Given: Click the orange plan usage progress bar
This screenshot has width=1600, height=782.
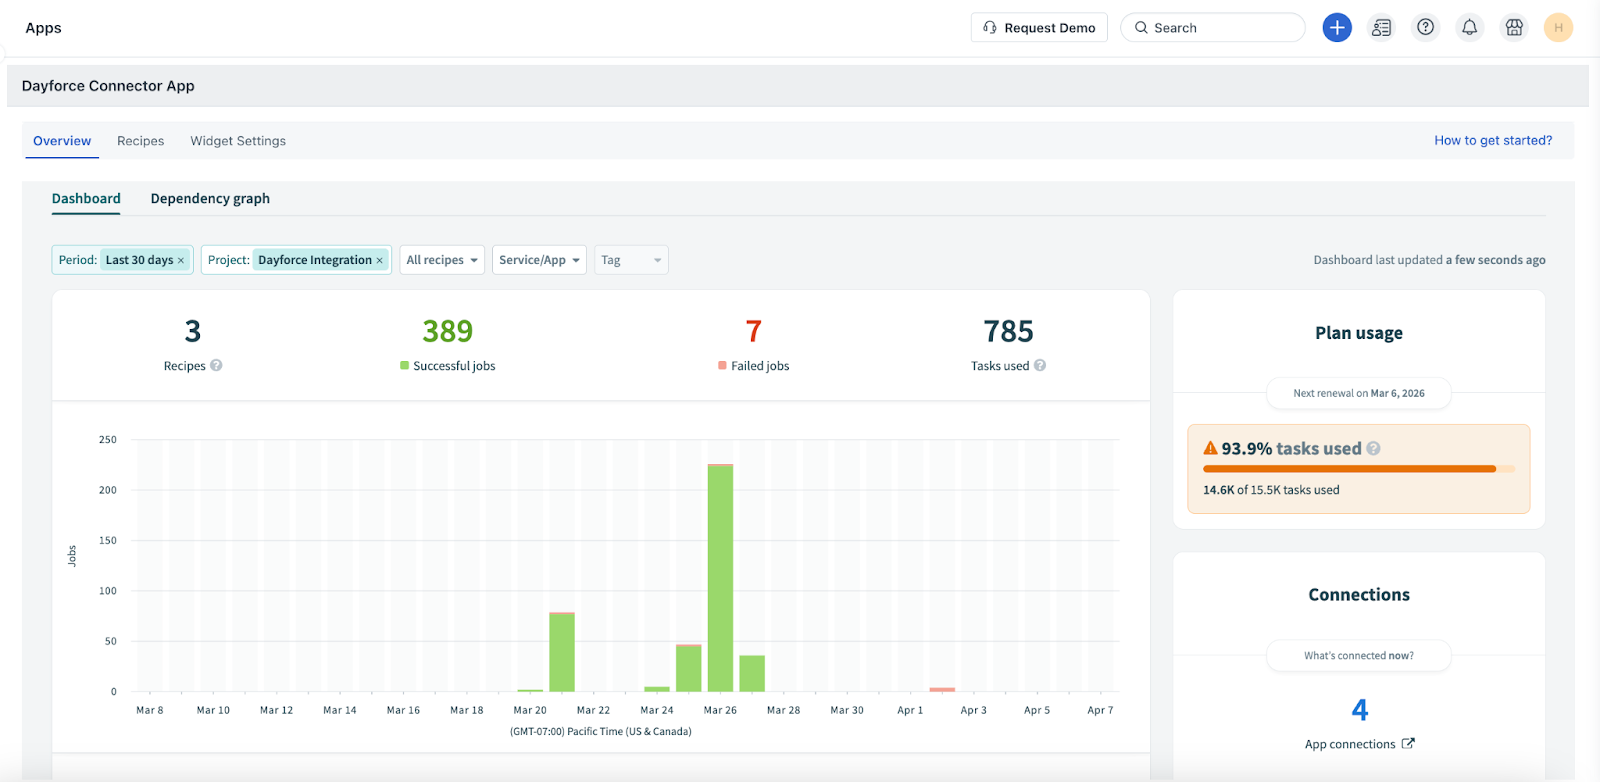Looking at the screenshot, I should click(x=1358, y=469).
